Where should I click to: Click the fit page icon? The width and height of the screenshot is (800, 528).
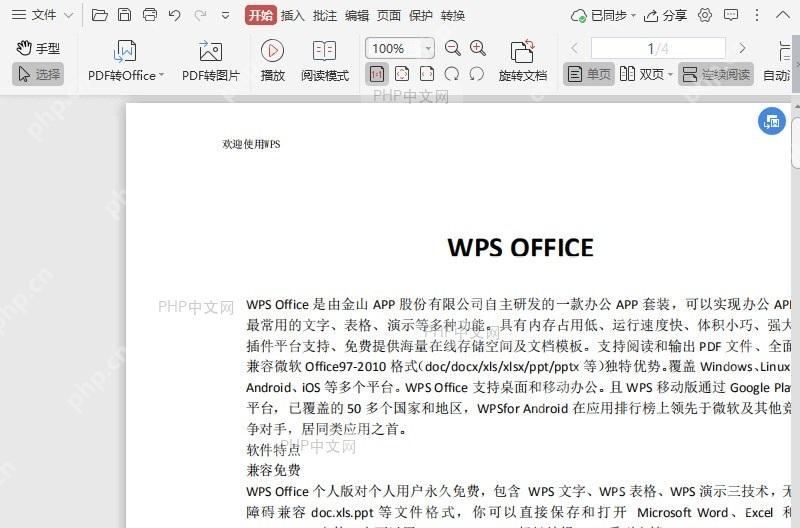402,74
